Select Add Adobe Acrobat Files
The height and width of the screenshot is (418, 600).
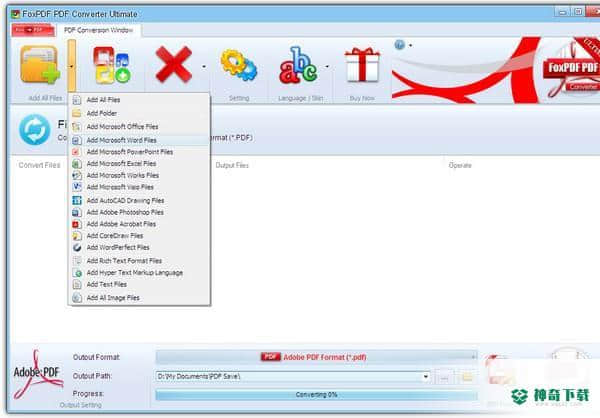click(x=139, y=224)
